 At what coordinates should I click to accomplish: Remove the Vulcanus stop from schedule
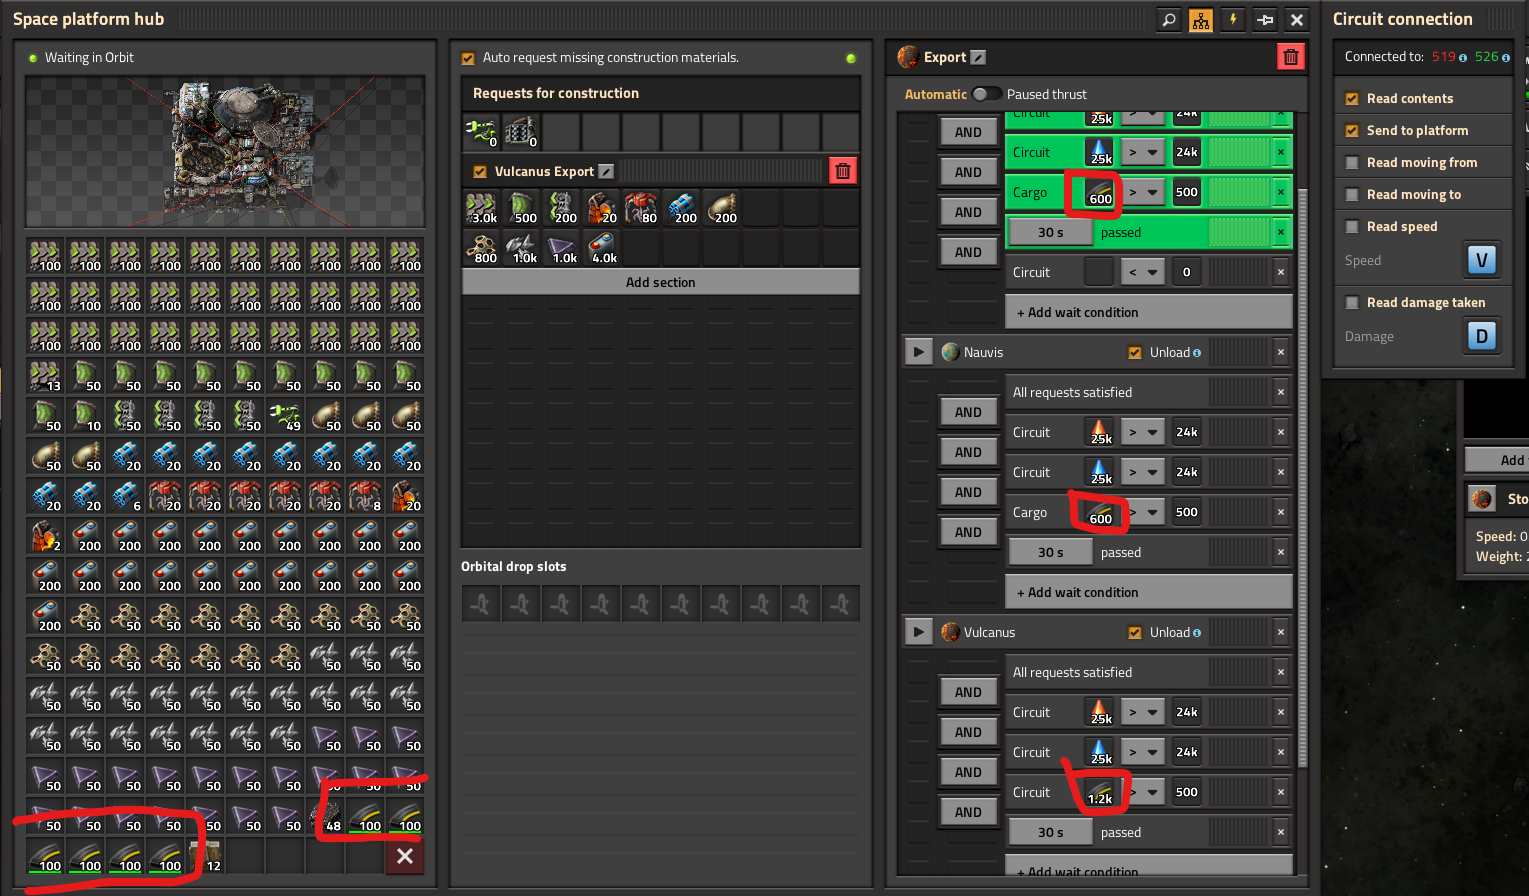(1281, 632)
